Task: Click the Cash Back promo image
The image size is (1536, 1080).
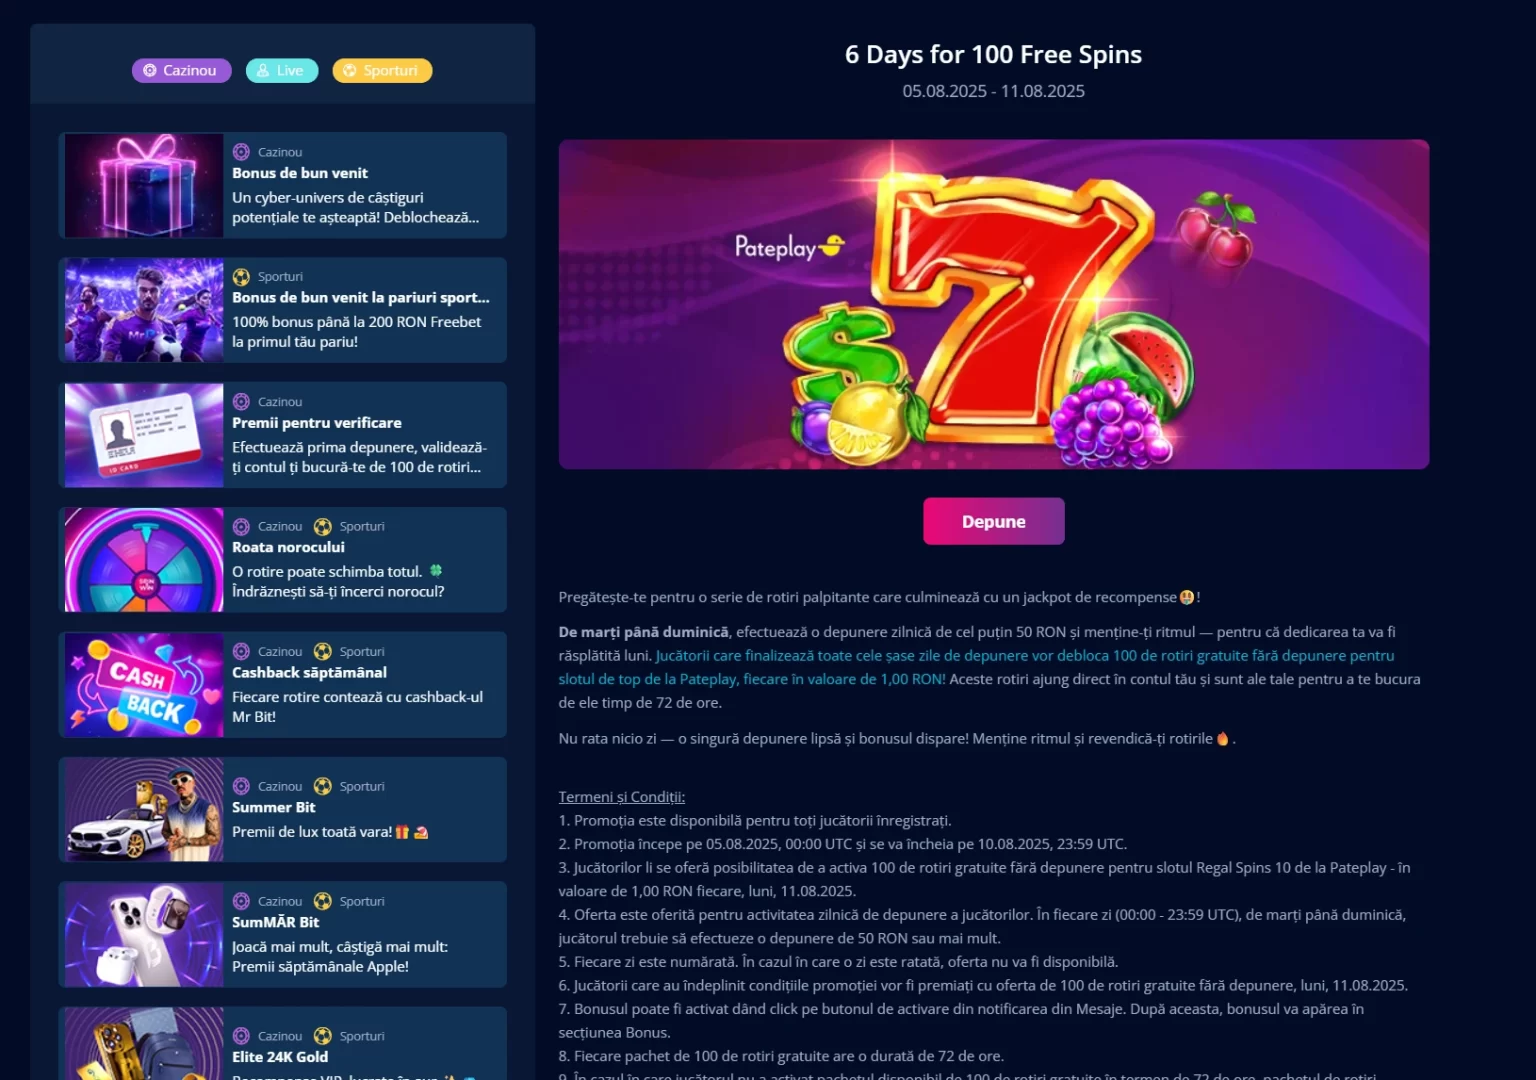Action: [144, 685]
